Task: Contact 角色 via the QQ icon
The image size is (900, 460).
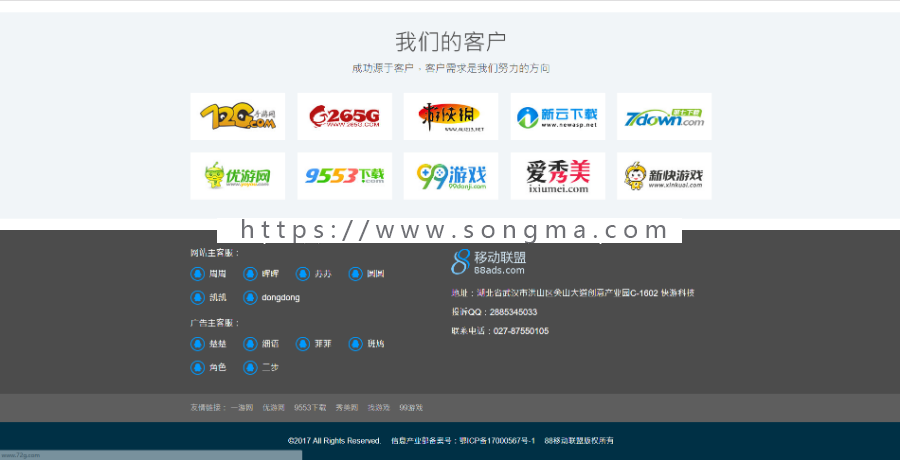Action: (197, 368)
